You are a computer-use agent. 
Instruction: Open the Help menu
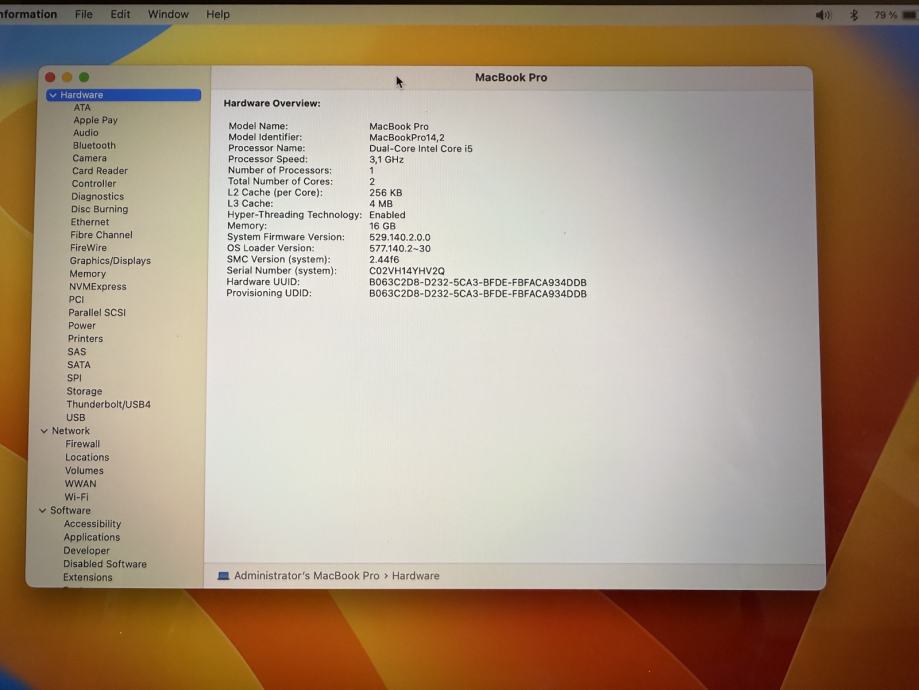[x=218, y=14]
